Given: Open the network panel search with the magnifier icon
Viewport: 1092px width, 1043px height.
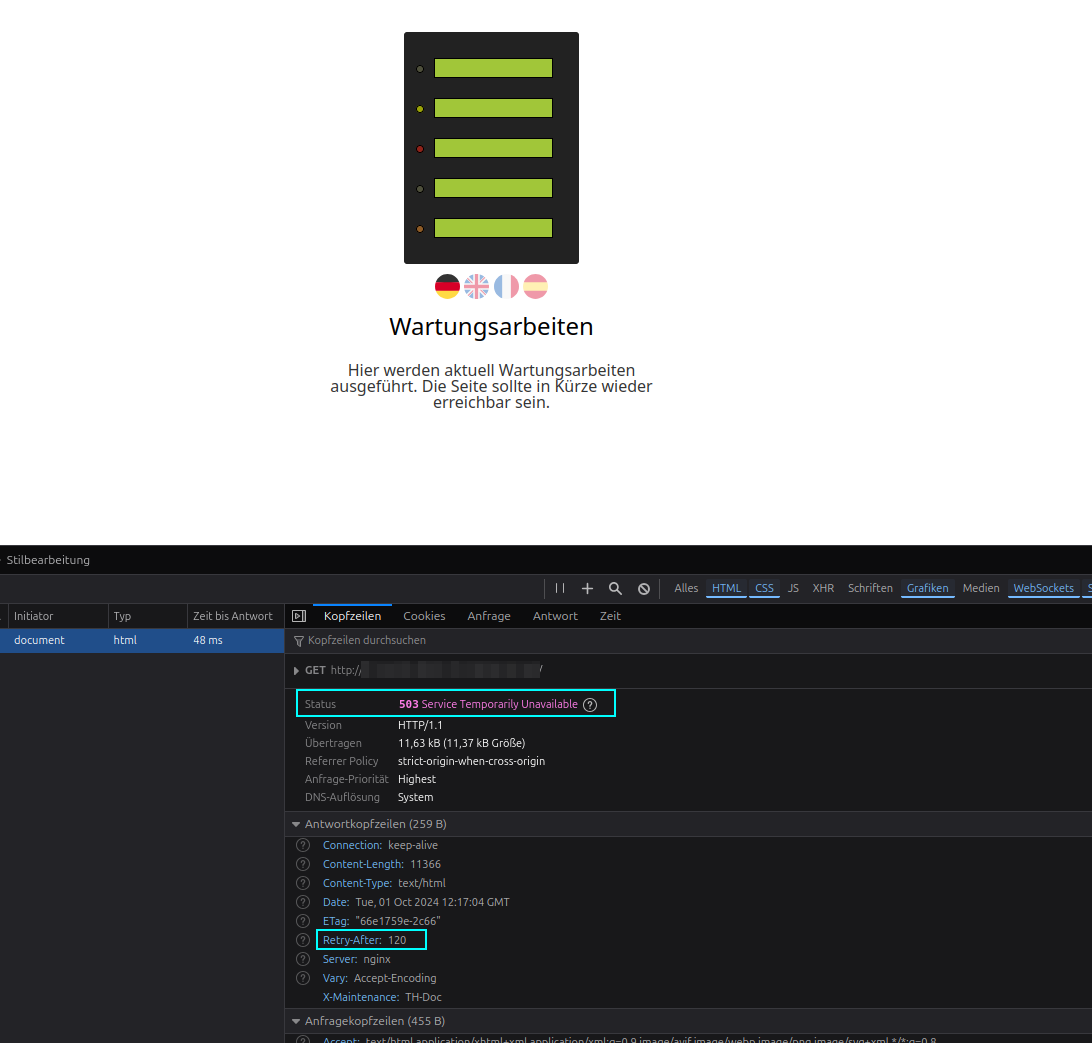Looking at the screenshot, I should 615,588.
